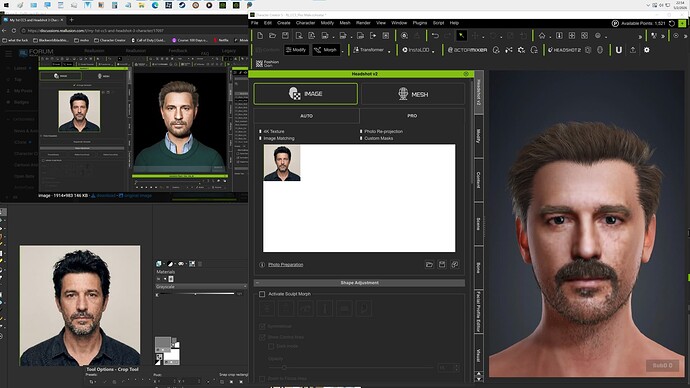
Task: Click the Transformer toolbar button
Action: [369, 50]
